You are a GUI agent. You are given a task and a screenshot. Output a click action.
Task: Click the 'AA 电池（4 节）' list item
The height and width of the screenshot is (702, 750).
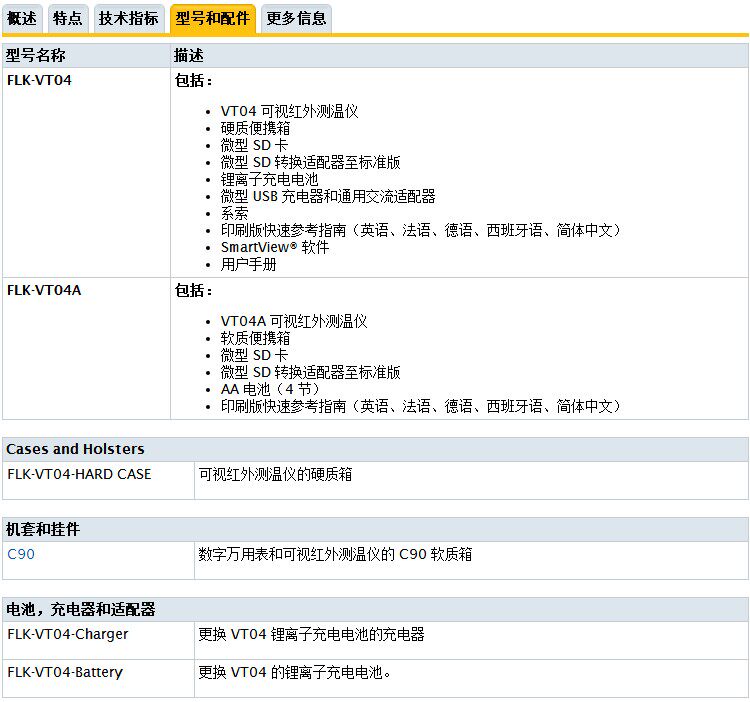coord(270,389)
